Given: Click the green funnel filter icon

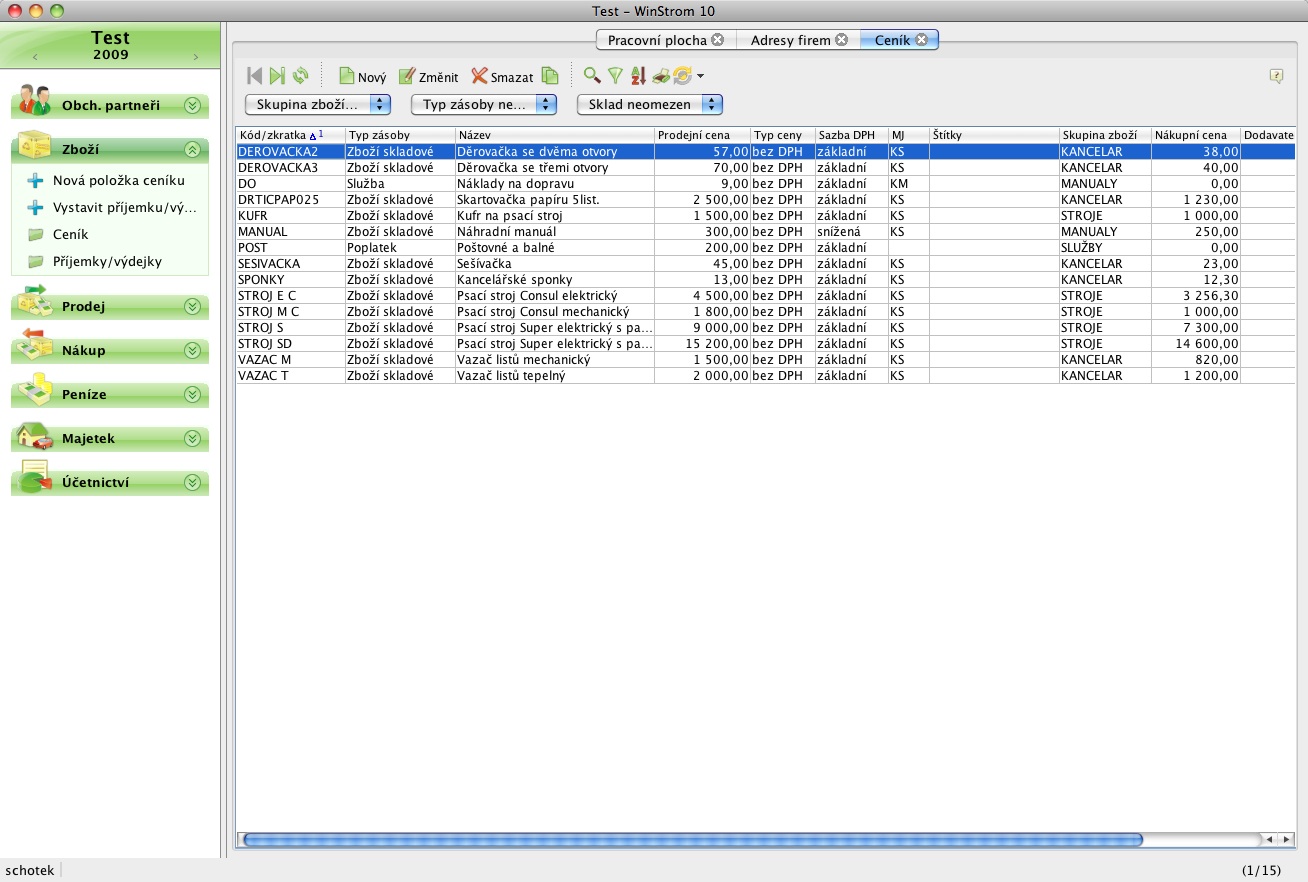Looking at the screenshot, I should pos(616,76).
